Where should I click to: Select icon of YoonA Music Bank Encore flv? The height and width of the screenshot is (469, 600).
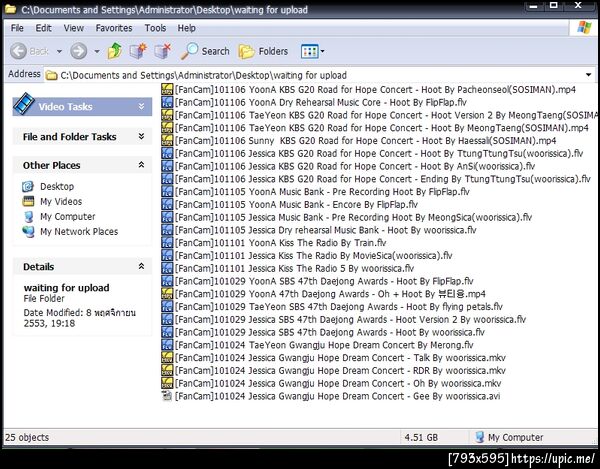tap(167, 204)
